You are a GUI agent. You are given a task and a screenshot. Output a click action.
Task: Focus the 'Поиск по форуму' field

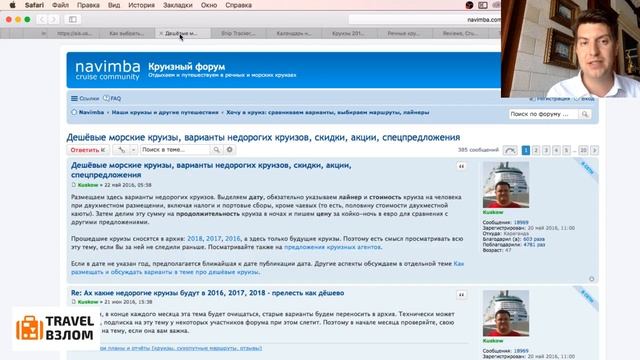click(543, 114)
